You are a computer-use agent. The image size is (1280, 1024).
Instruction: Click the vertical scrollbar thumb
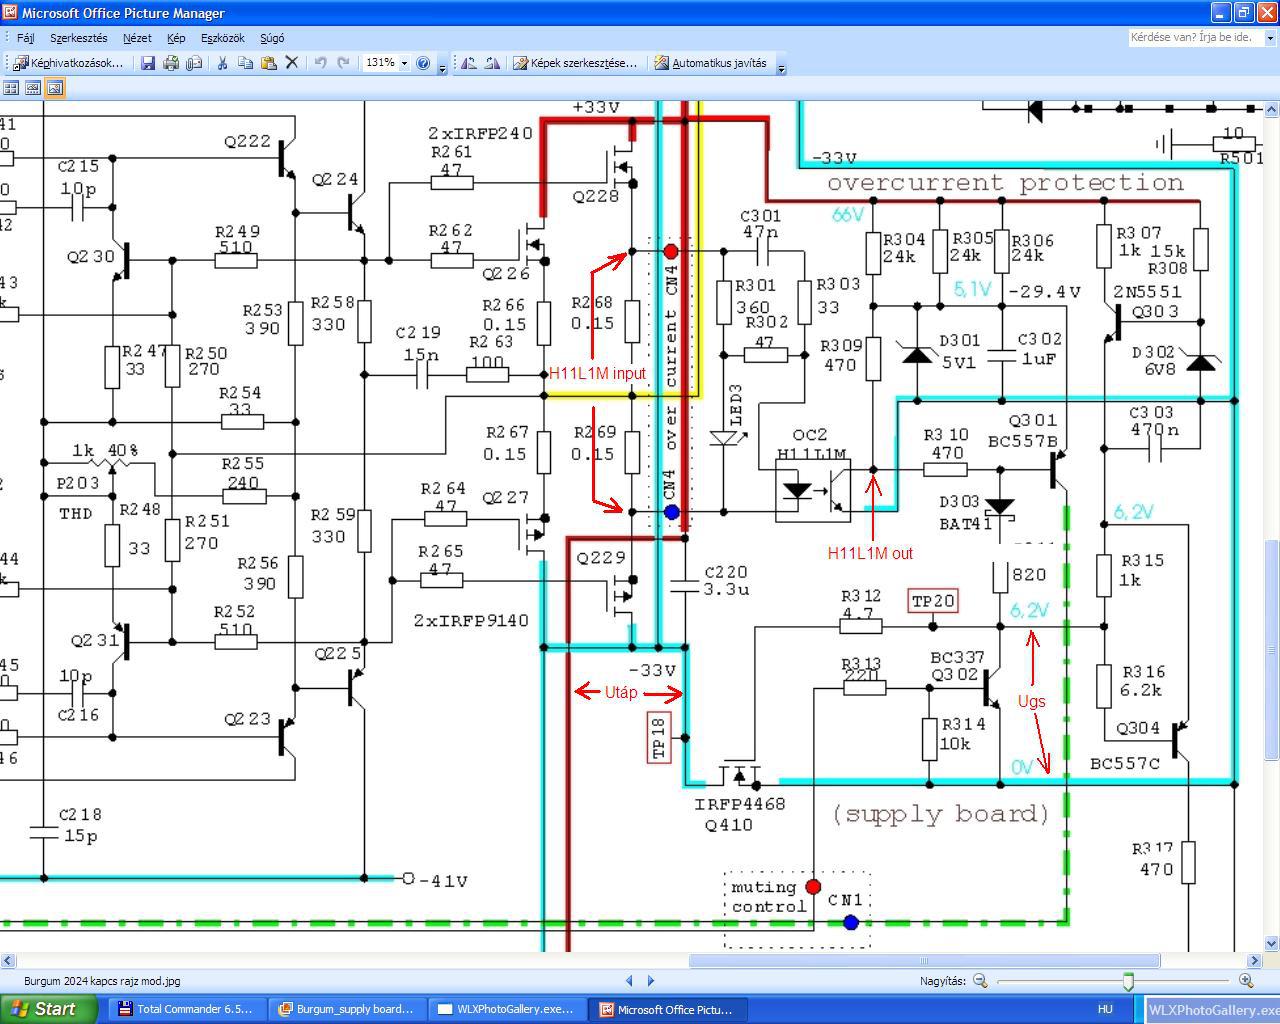coord(1272,648)
